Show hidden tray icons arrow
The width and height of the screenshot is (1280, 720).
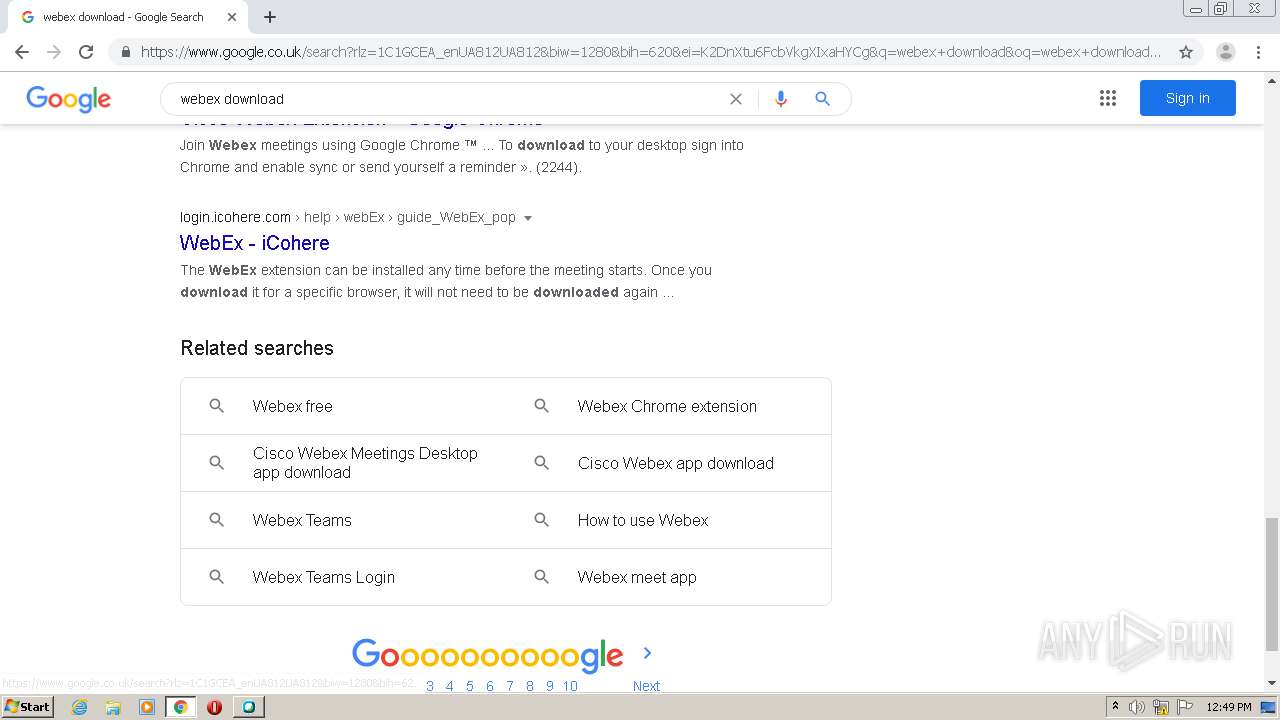click(1115, 707)
